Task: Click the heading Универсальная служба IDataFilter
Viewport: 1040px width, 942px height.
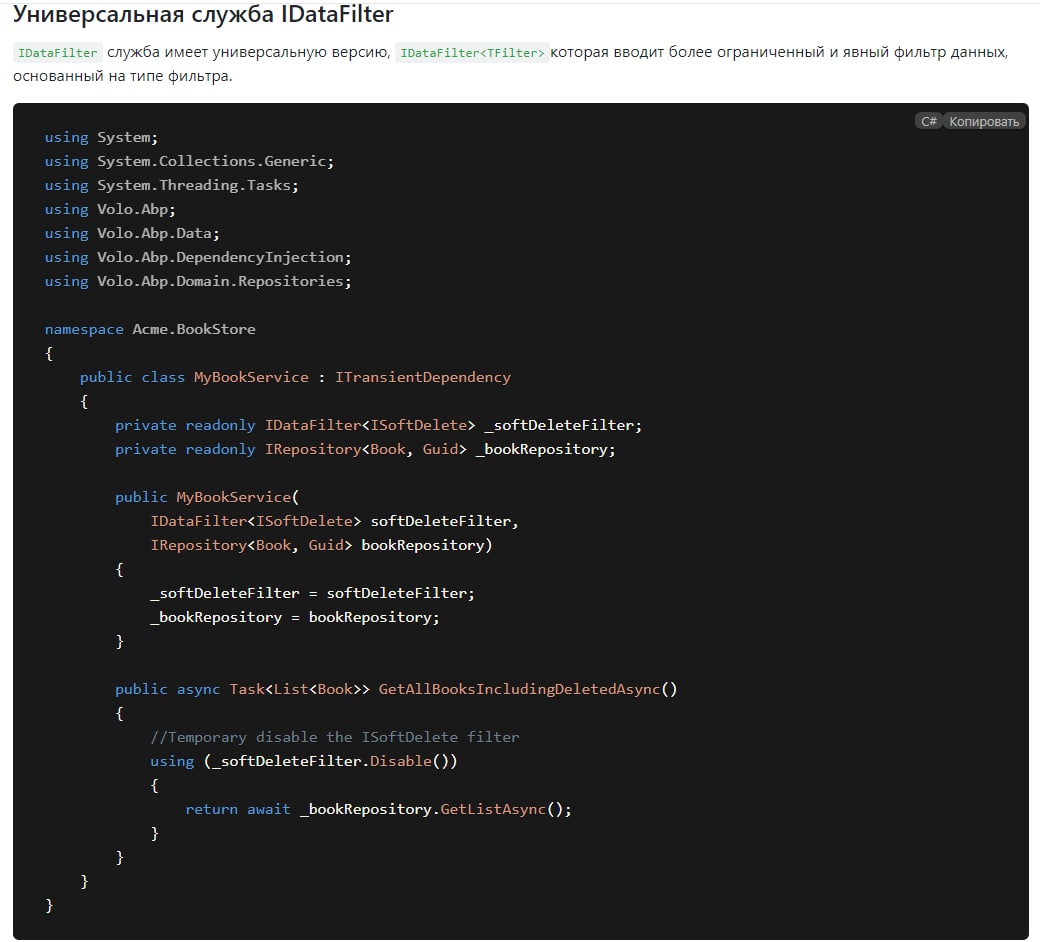Action: pyautogui.click(x=203, y=15)
